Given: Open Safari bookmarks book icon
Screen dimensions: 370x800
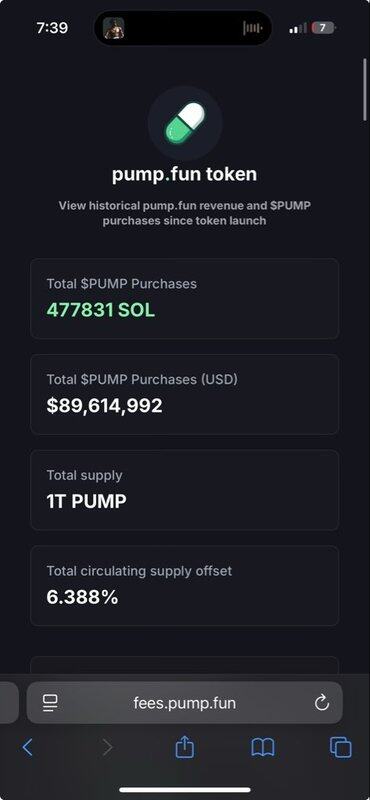Looking at the screenshot, I should pos(263,747).
